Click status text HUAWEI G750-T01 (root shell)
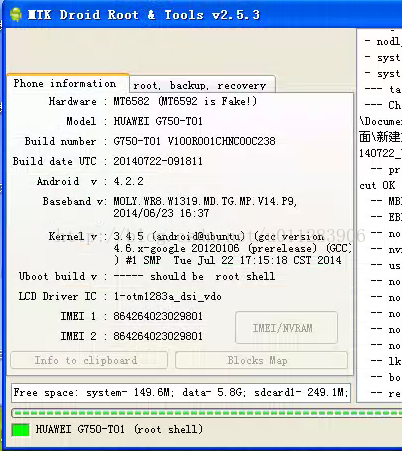The width and height of the screenshot is (402, 451). (119, 429)
